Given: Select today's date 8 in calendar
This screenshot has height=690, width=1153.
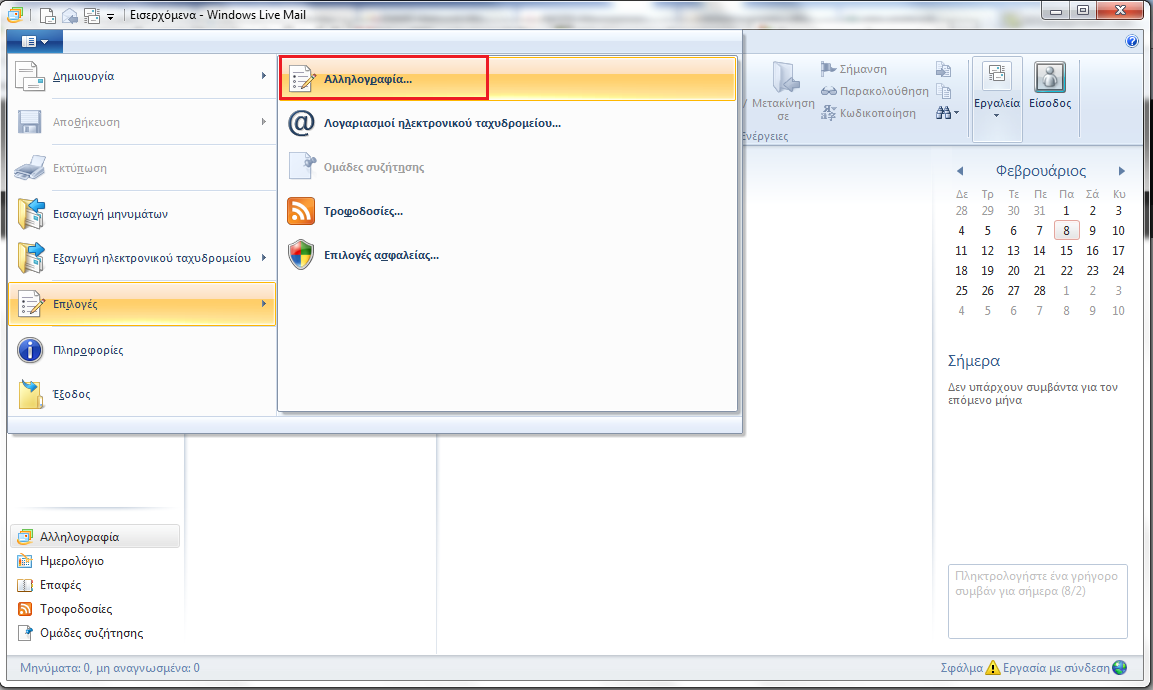Looking at the screenshot, I should 1066,230.
